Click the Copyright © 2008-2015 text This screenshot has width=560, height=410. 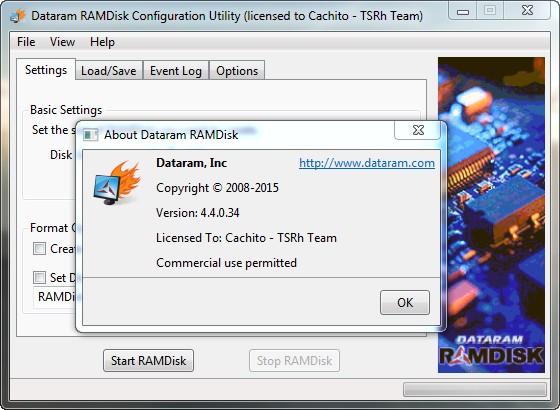[x=217, y=188]
